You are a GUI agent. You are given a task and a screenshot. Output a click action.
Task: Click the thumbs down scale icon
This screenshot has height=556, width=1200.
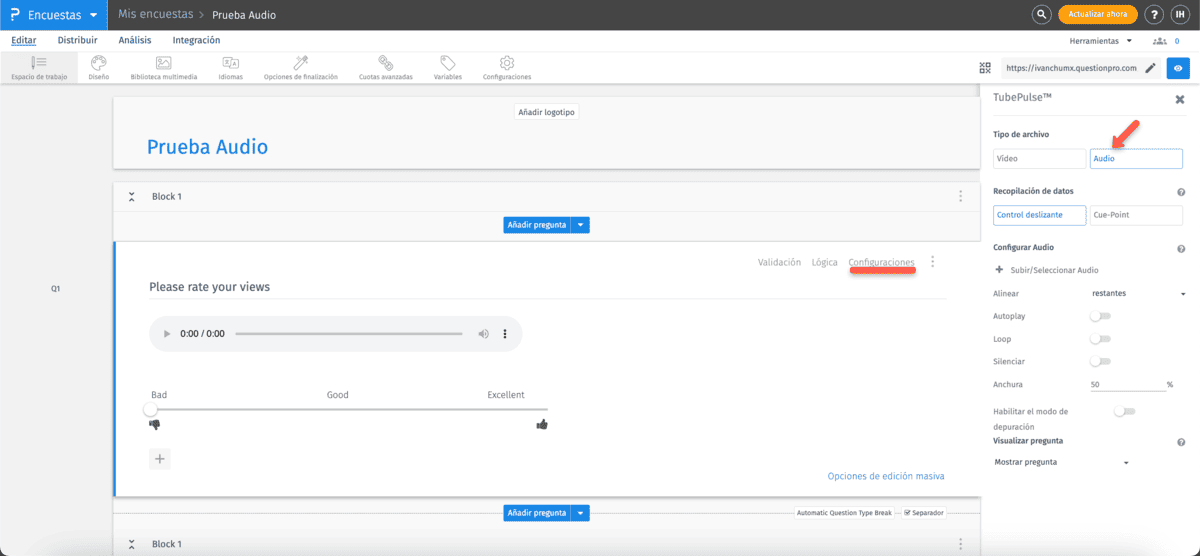155,424
